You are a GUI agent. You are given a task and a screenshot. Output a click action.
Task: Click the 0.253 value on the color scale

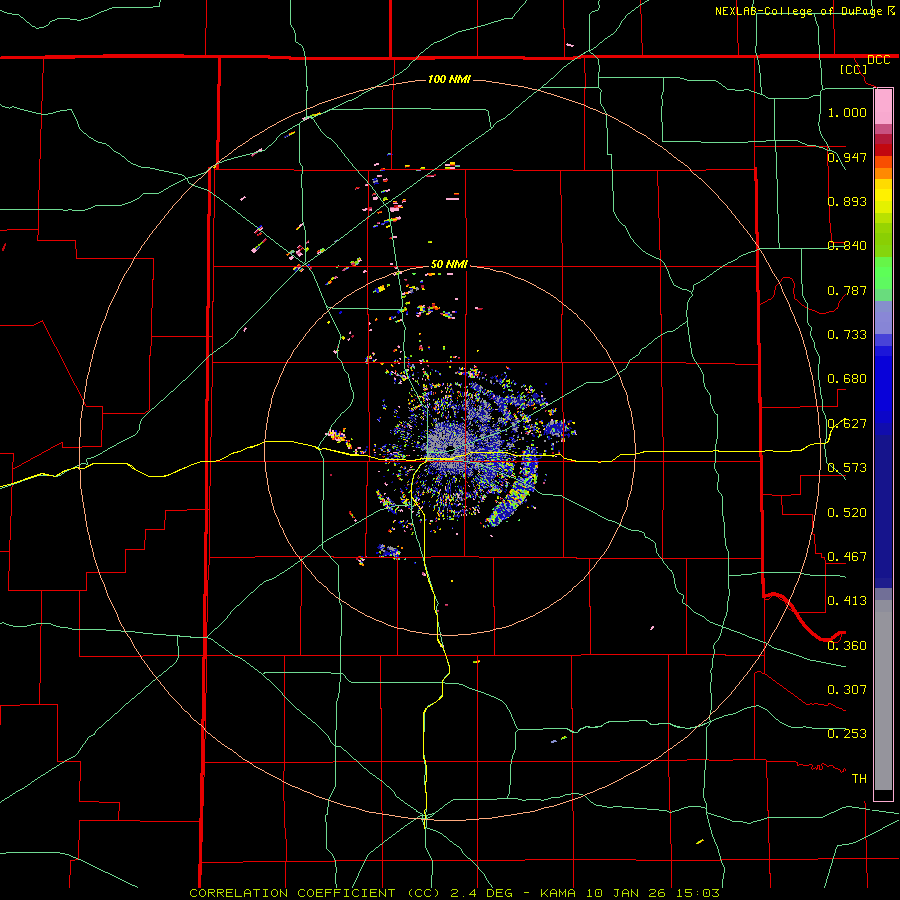[x=847, y=734]
